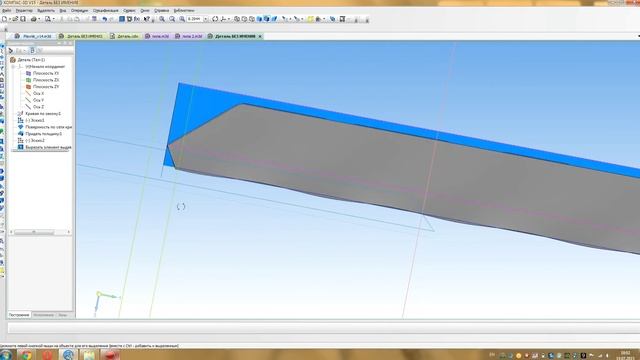Click the view orientation axes icon
Screen dimensions: 640x360
pyautogui.click(x=223, y=19)
